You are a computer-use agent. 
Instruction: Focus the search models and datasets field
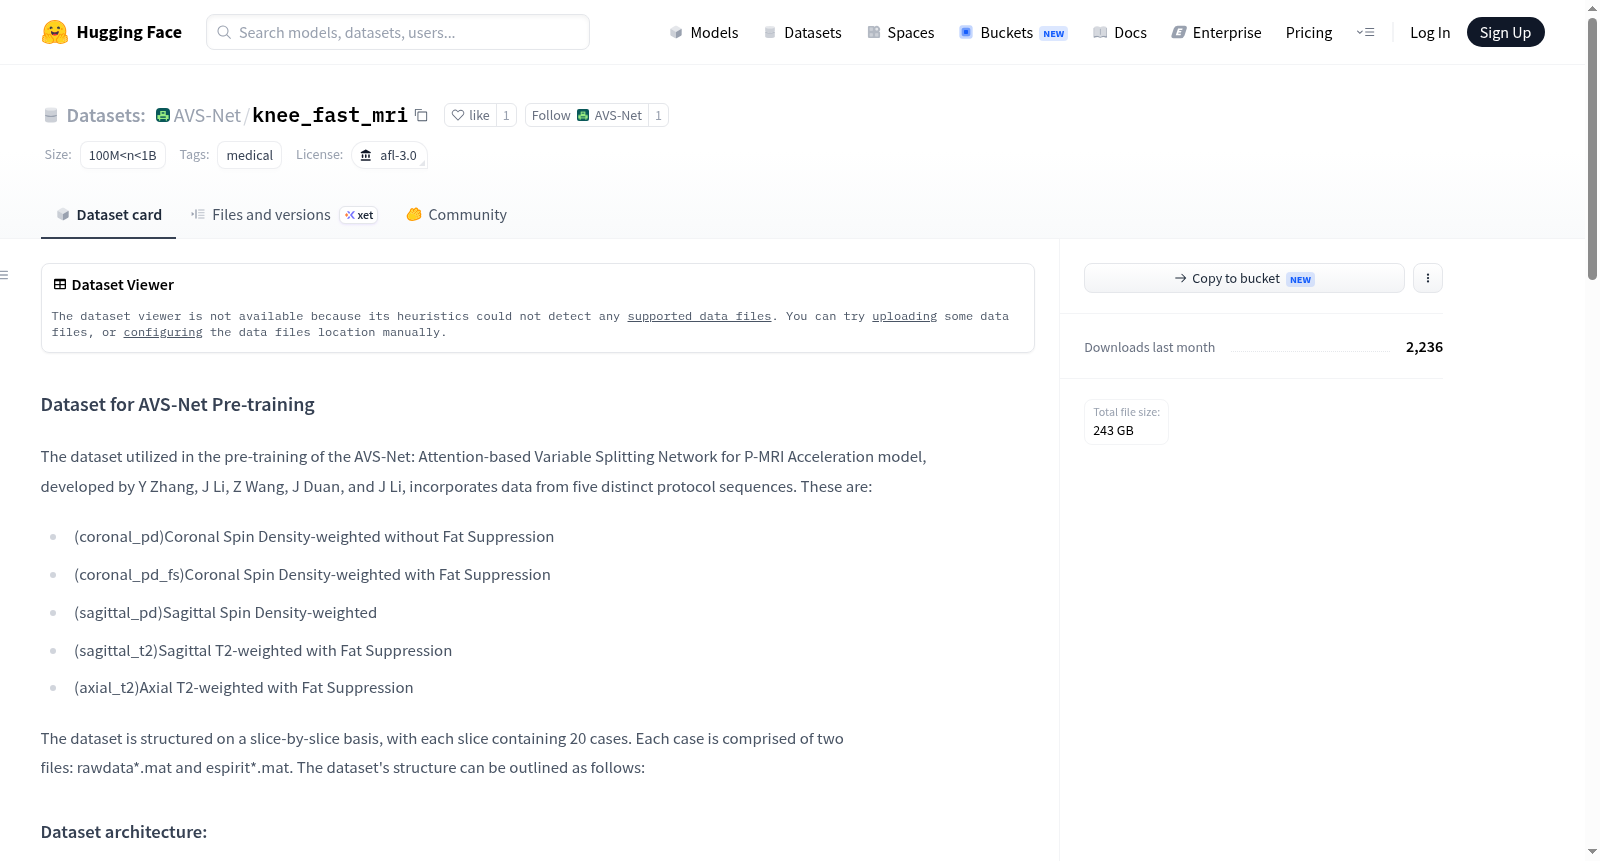[x=398, y=32]
